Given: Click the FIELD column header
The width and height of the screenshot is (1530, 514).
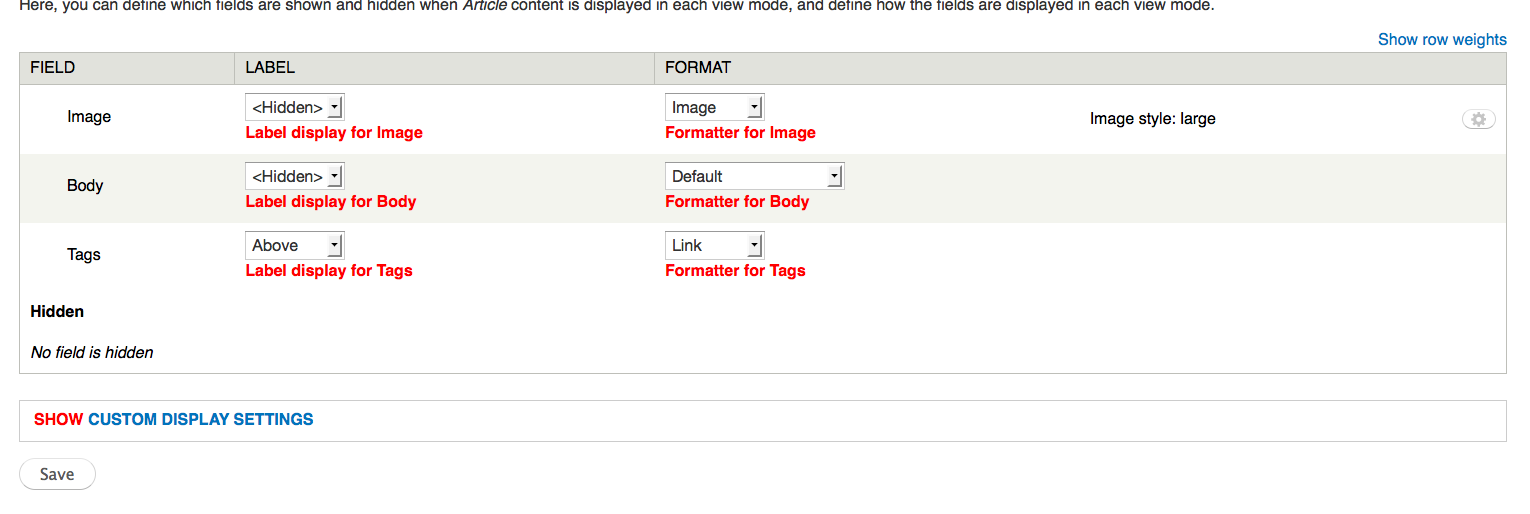Looking at the screenshot, I should tap(53, 68).
